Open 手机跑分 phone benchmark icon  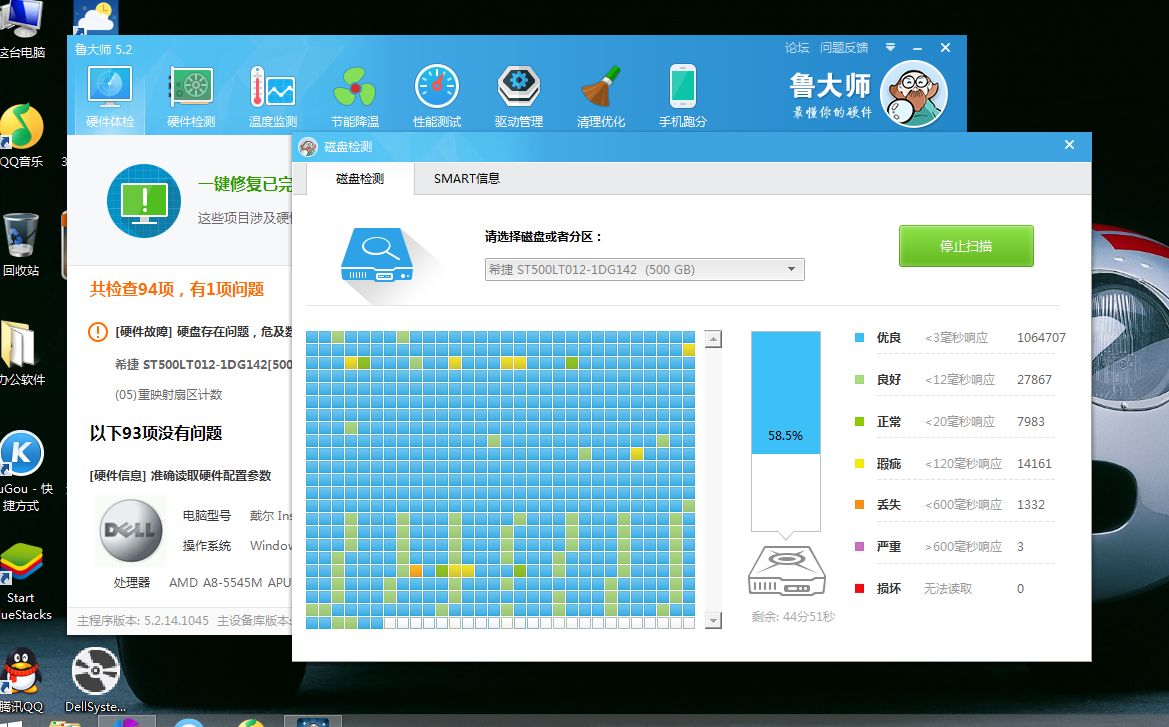point(683,97)
